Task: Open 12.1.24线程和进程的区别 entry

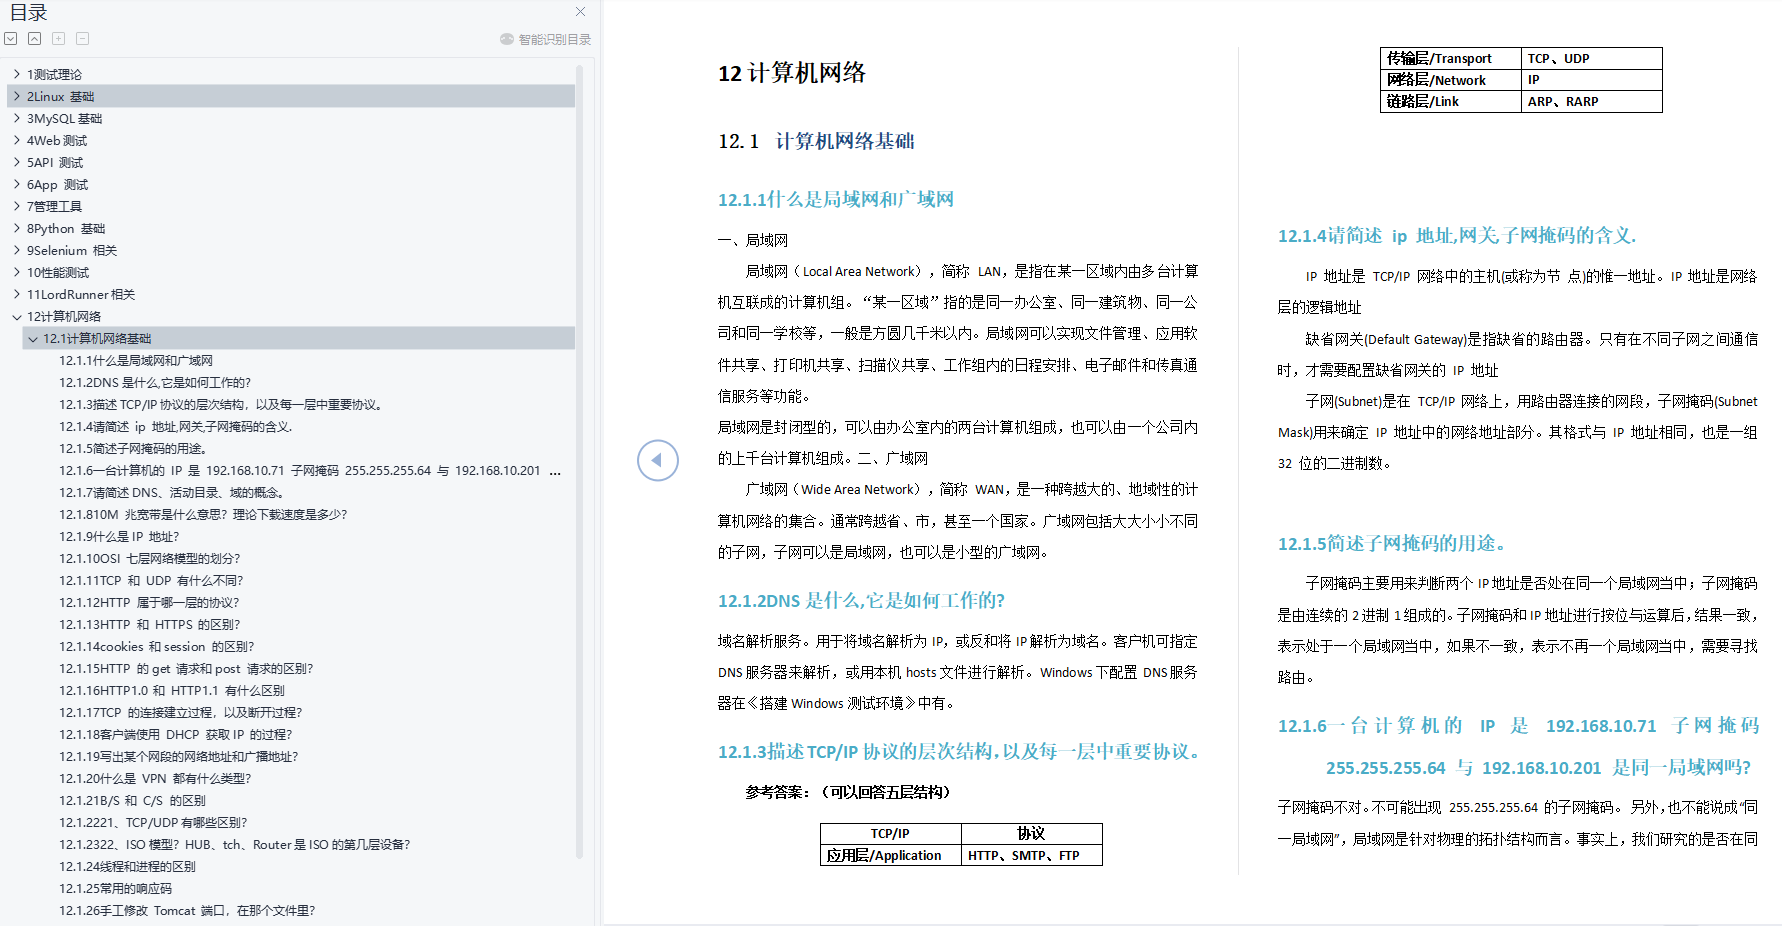Action: (x=127, y=866)
